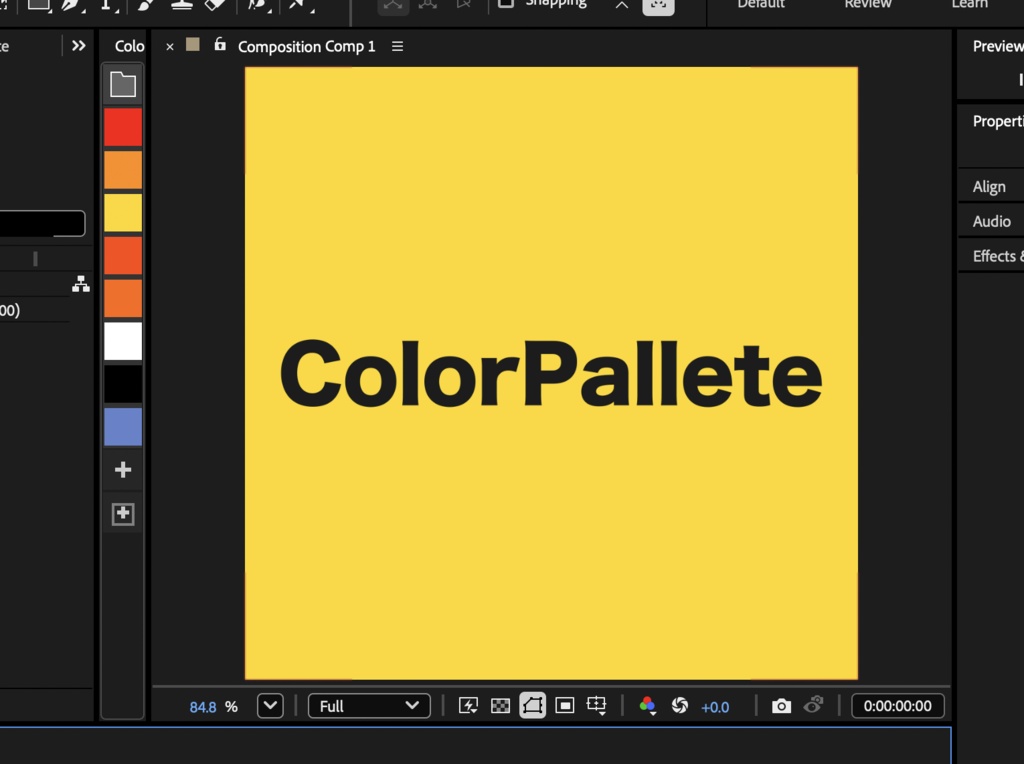Open the Magnification ratio dropdown
Viewport: 1024px width, 764px height.
click(x=269, y=706)
